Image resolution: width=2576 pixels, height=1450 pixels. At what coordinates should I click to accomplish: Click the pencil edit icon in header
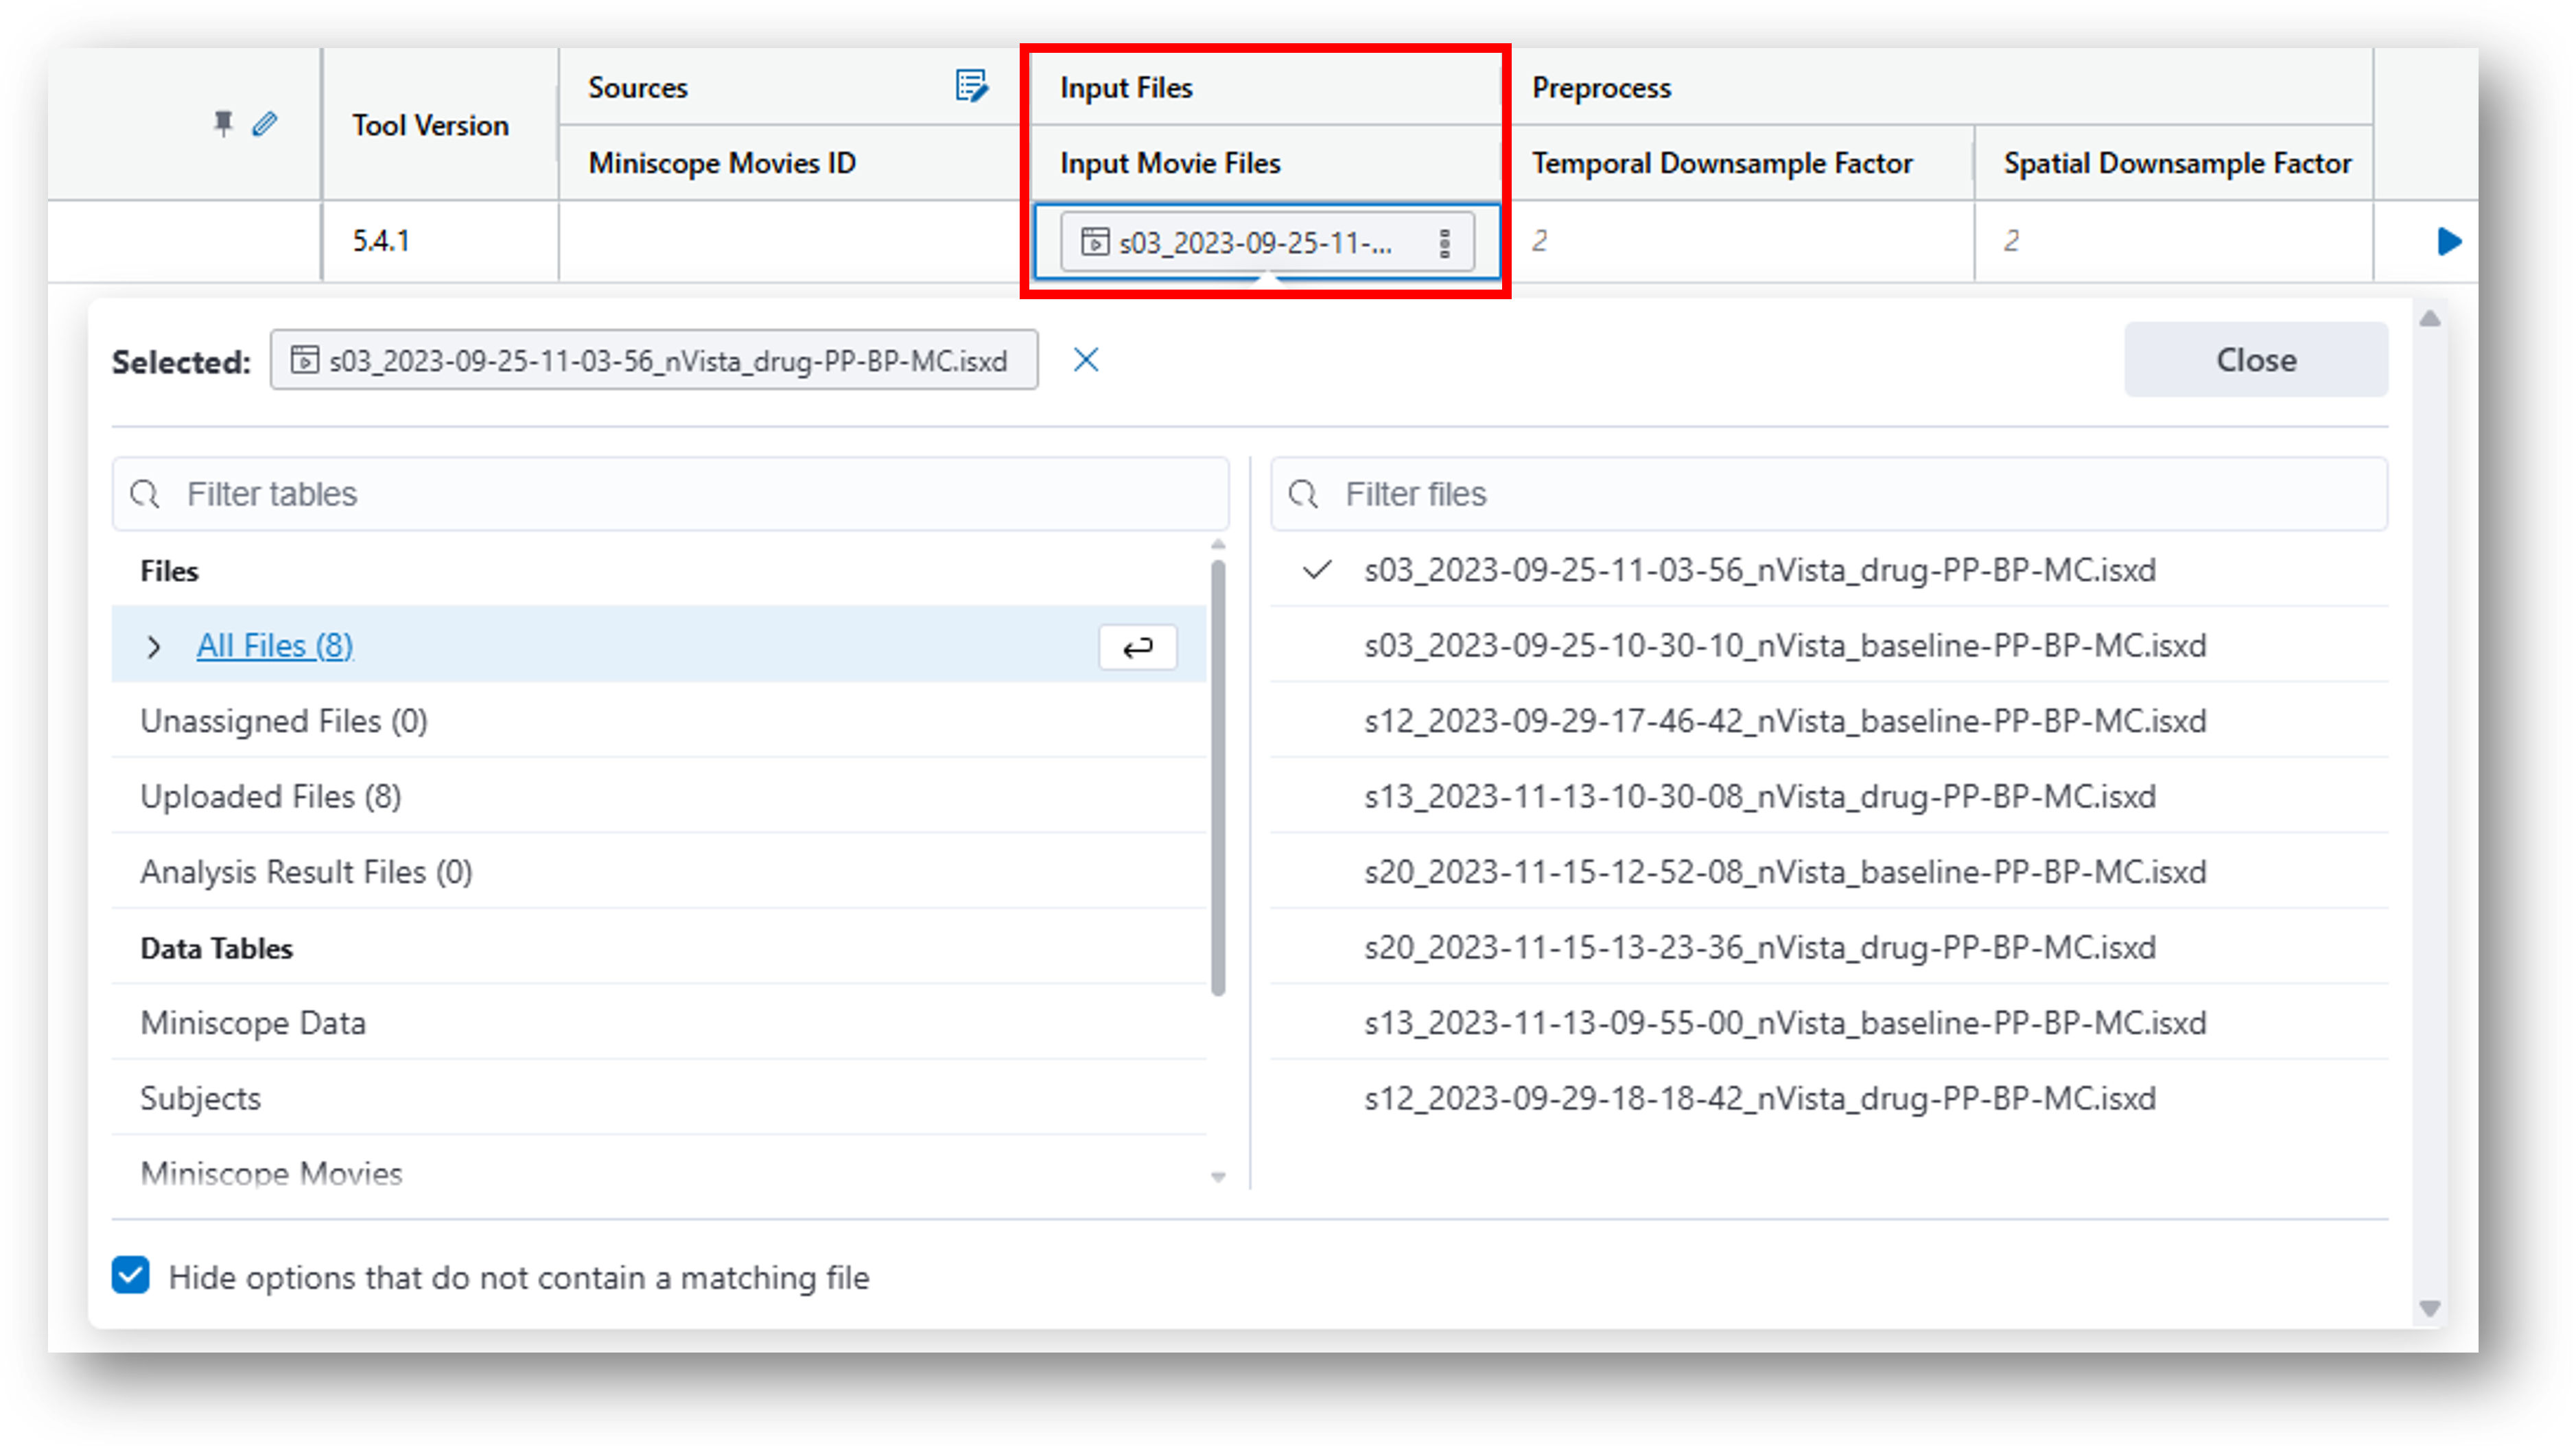point(264,123)
